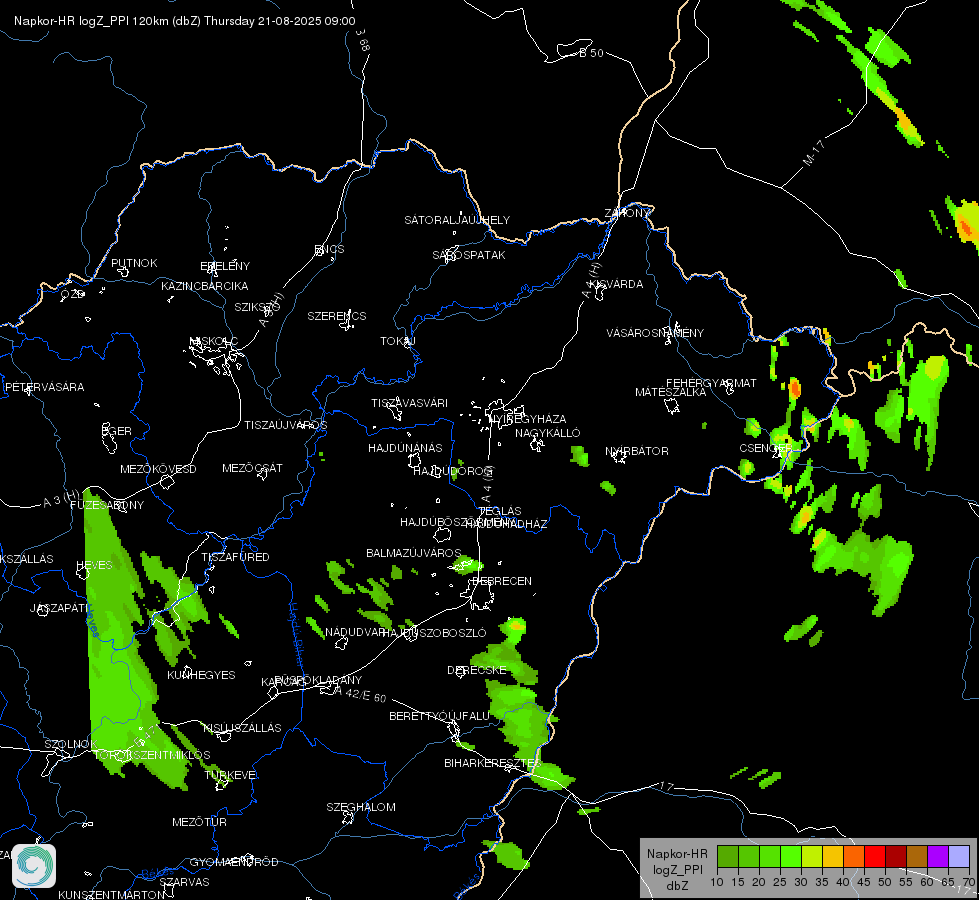Select the 60 dBZ purple swatch

[x=938, y=857]
